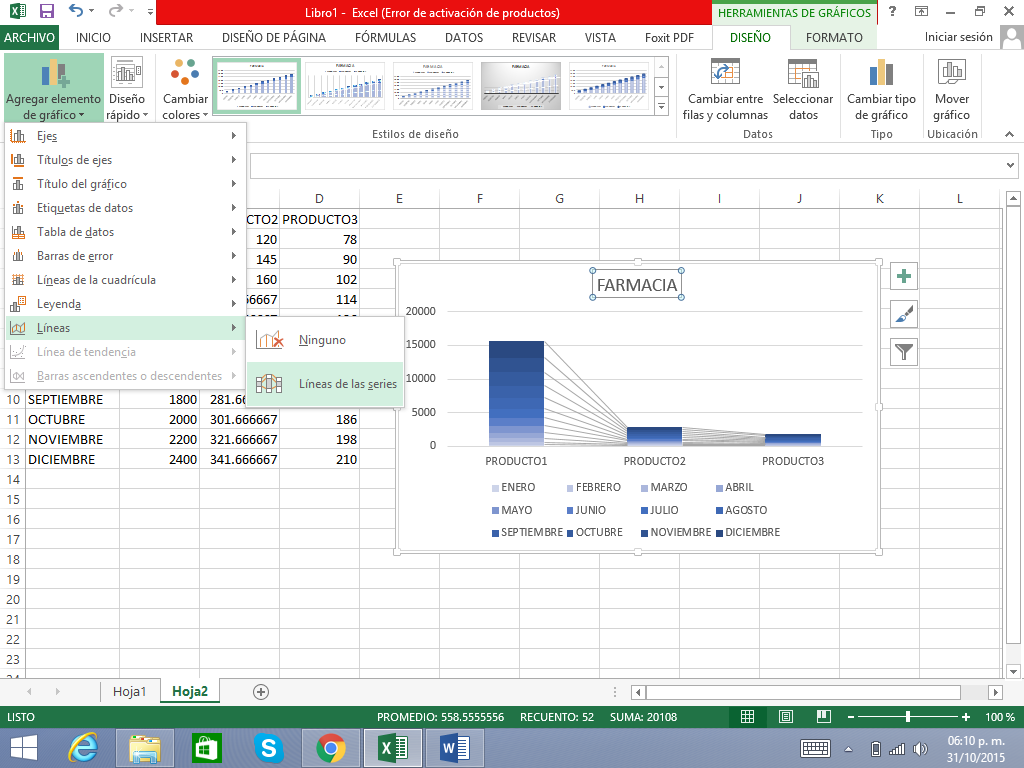Viewport: 1024px width, 768px height.
Task: Select page break preview view button
Action: pos(822,717)
